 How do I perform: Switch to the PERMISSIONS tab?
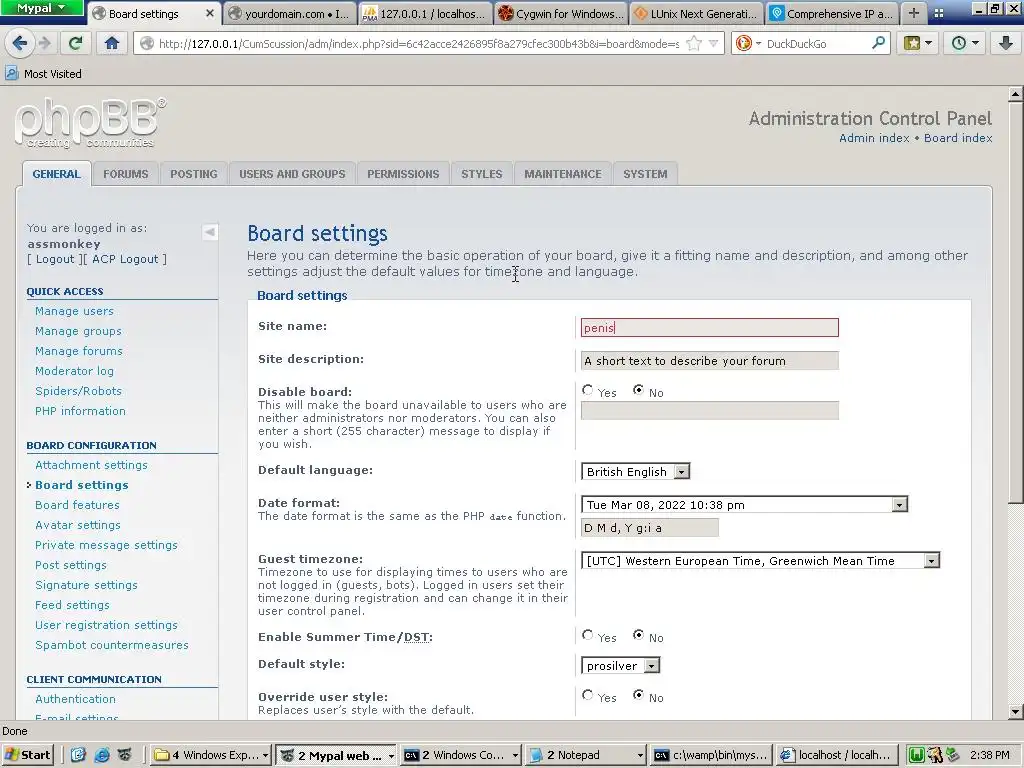point(403,174)
